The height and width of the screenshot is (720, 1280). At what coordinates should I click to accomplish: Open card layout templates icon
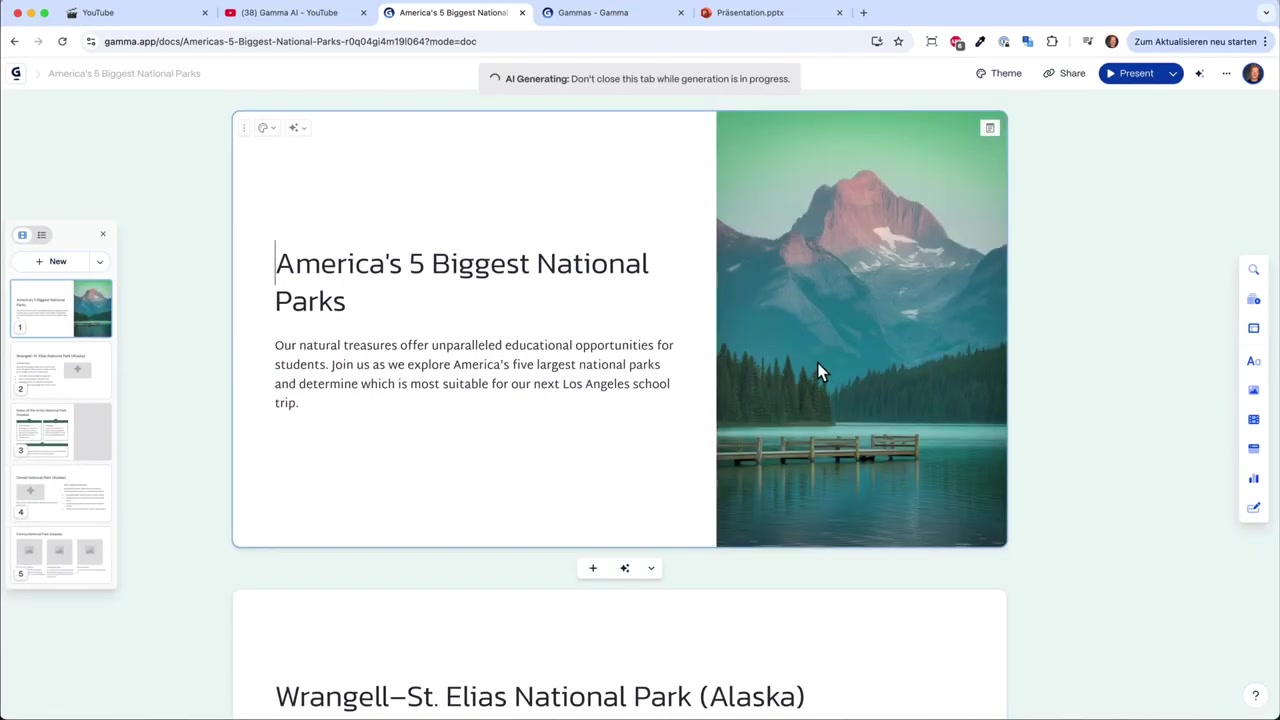pyautogui.click(x=1253, y=328)
